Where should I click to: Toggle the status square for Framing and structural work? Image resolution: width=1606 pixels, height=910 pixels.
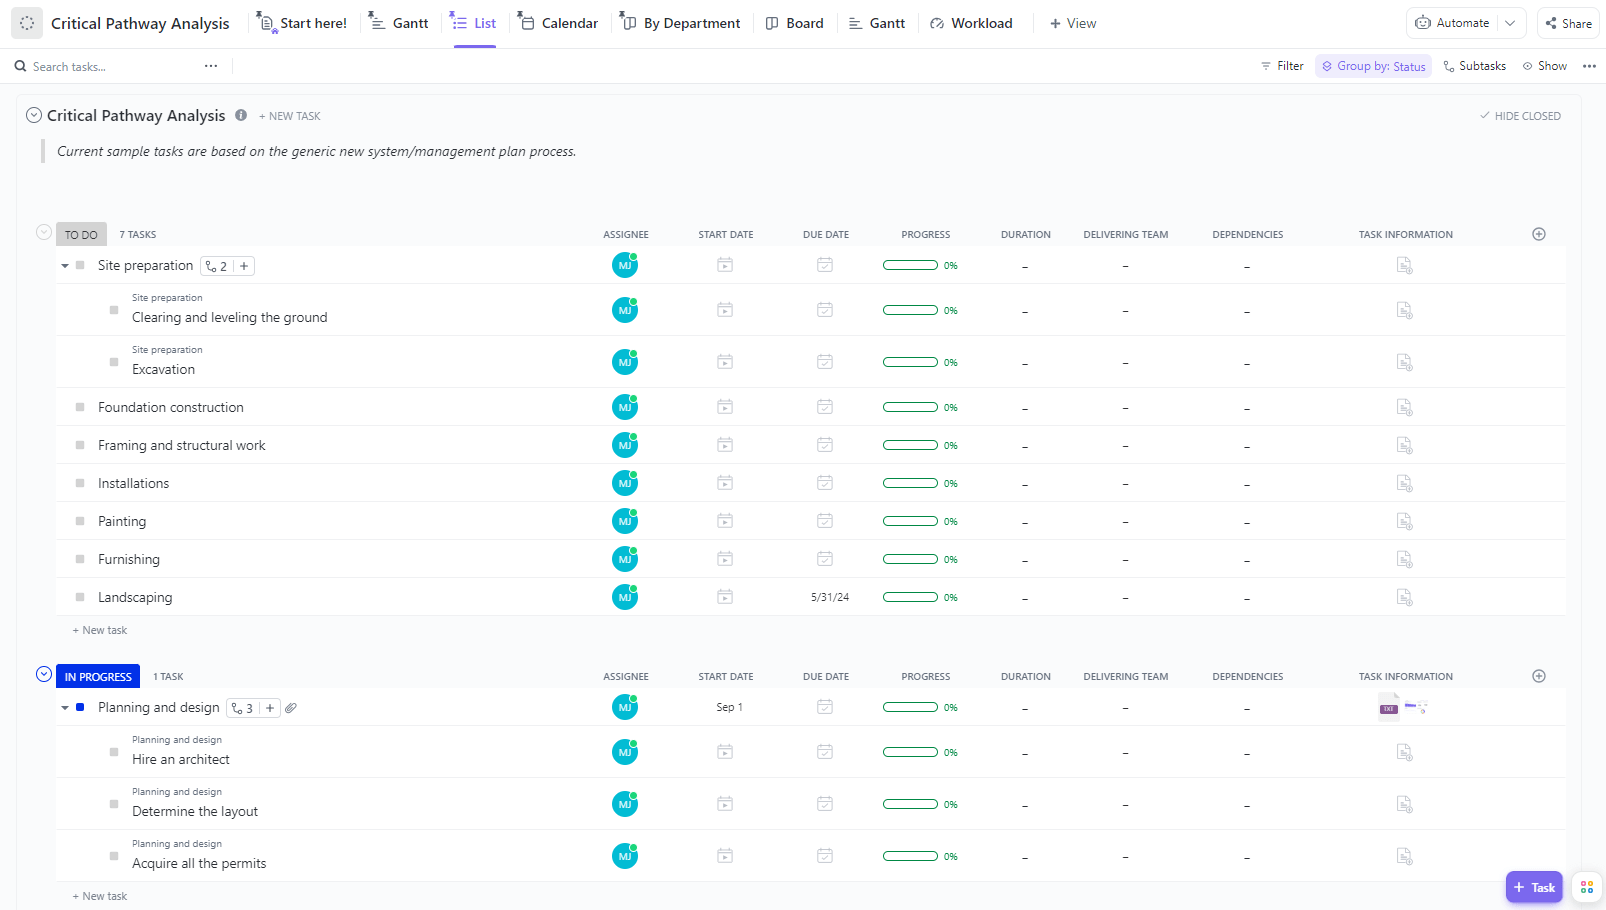pos(80,445)
